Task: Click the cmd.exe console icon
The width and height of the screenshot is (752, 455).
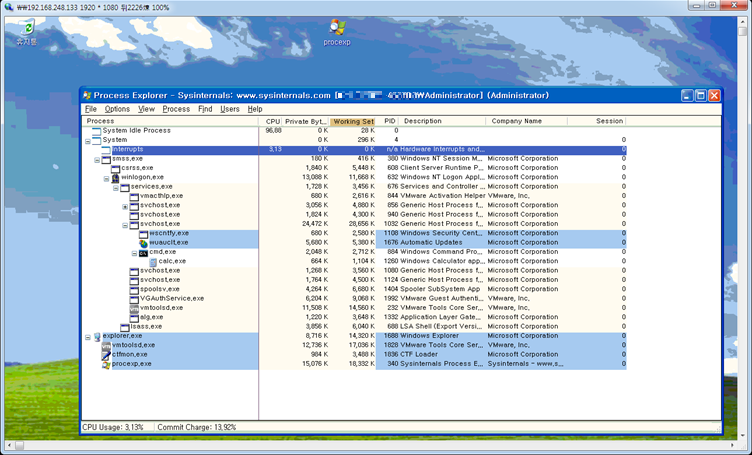Action: coord(143,252)
